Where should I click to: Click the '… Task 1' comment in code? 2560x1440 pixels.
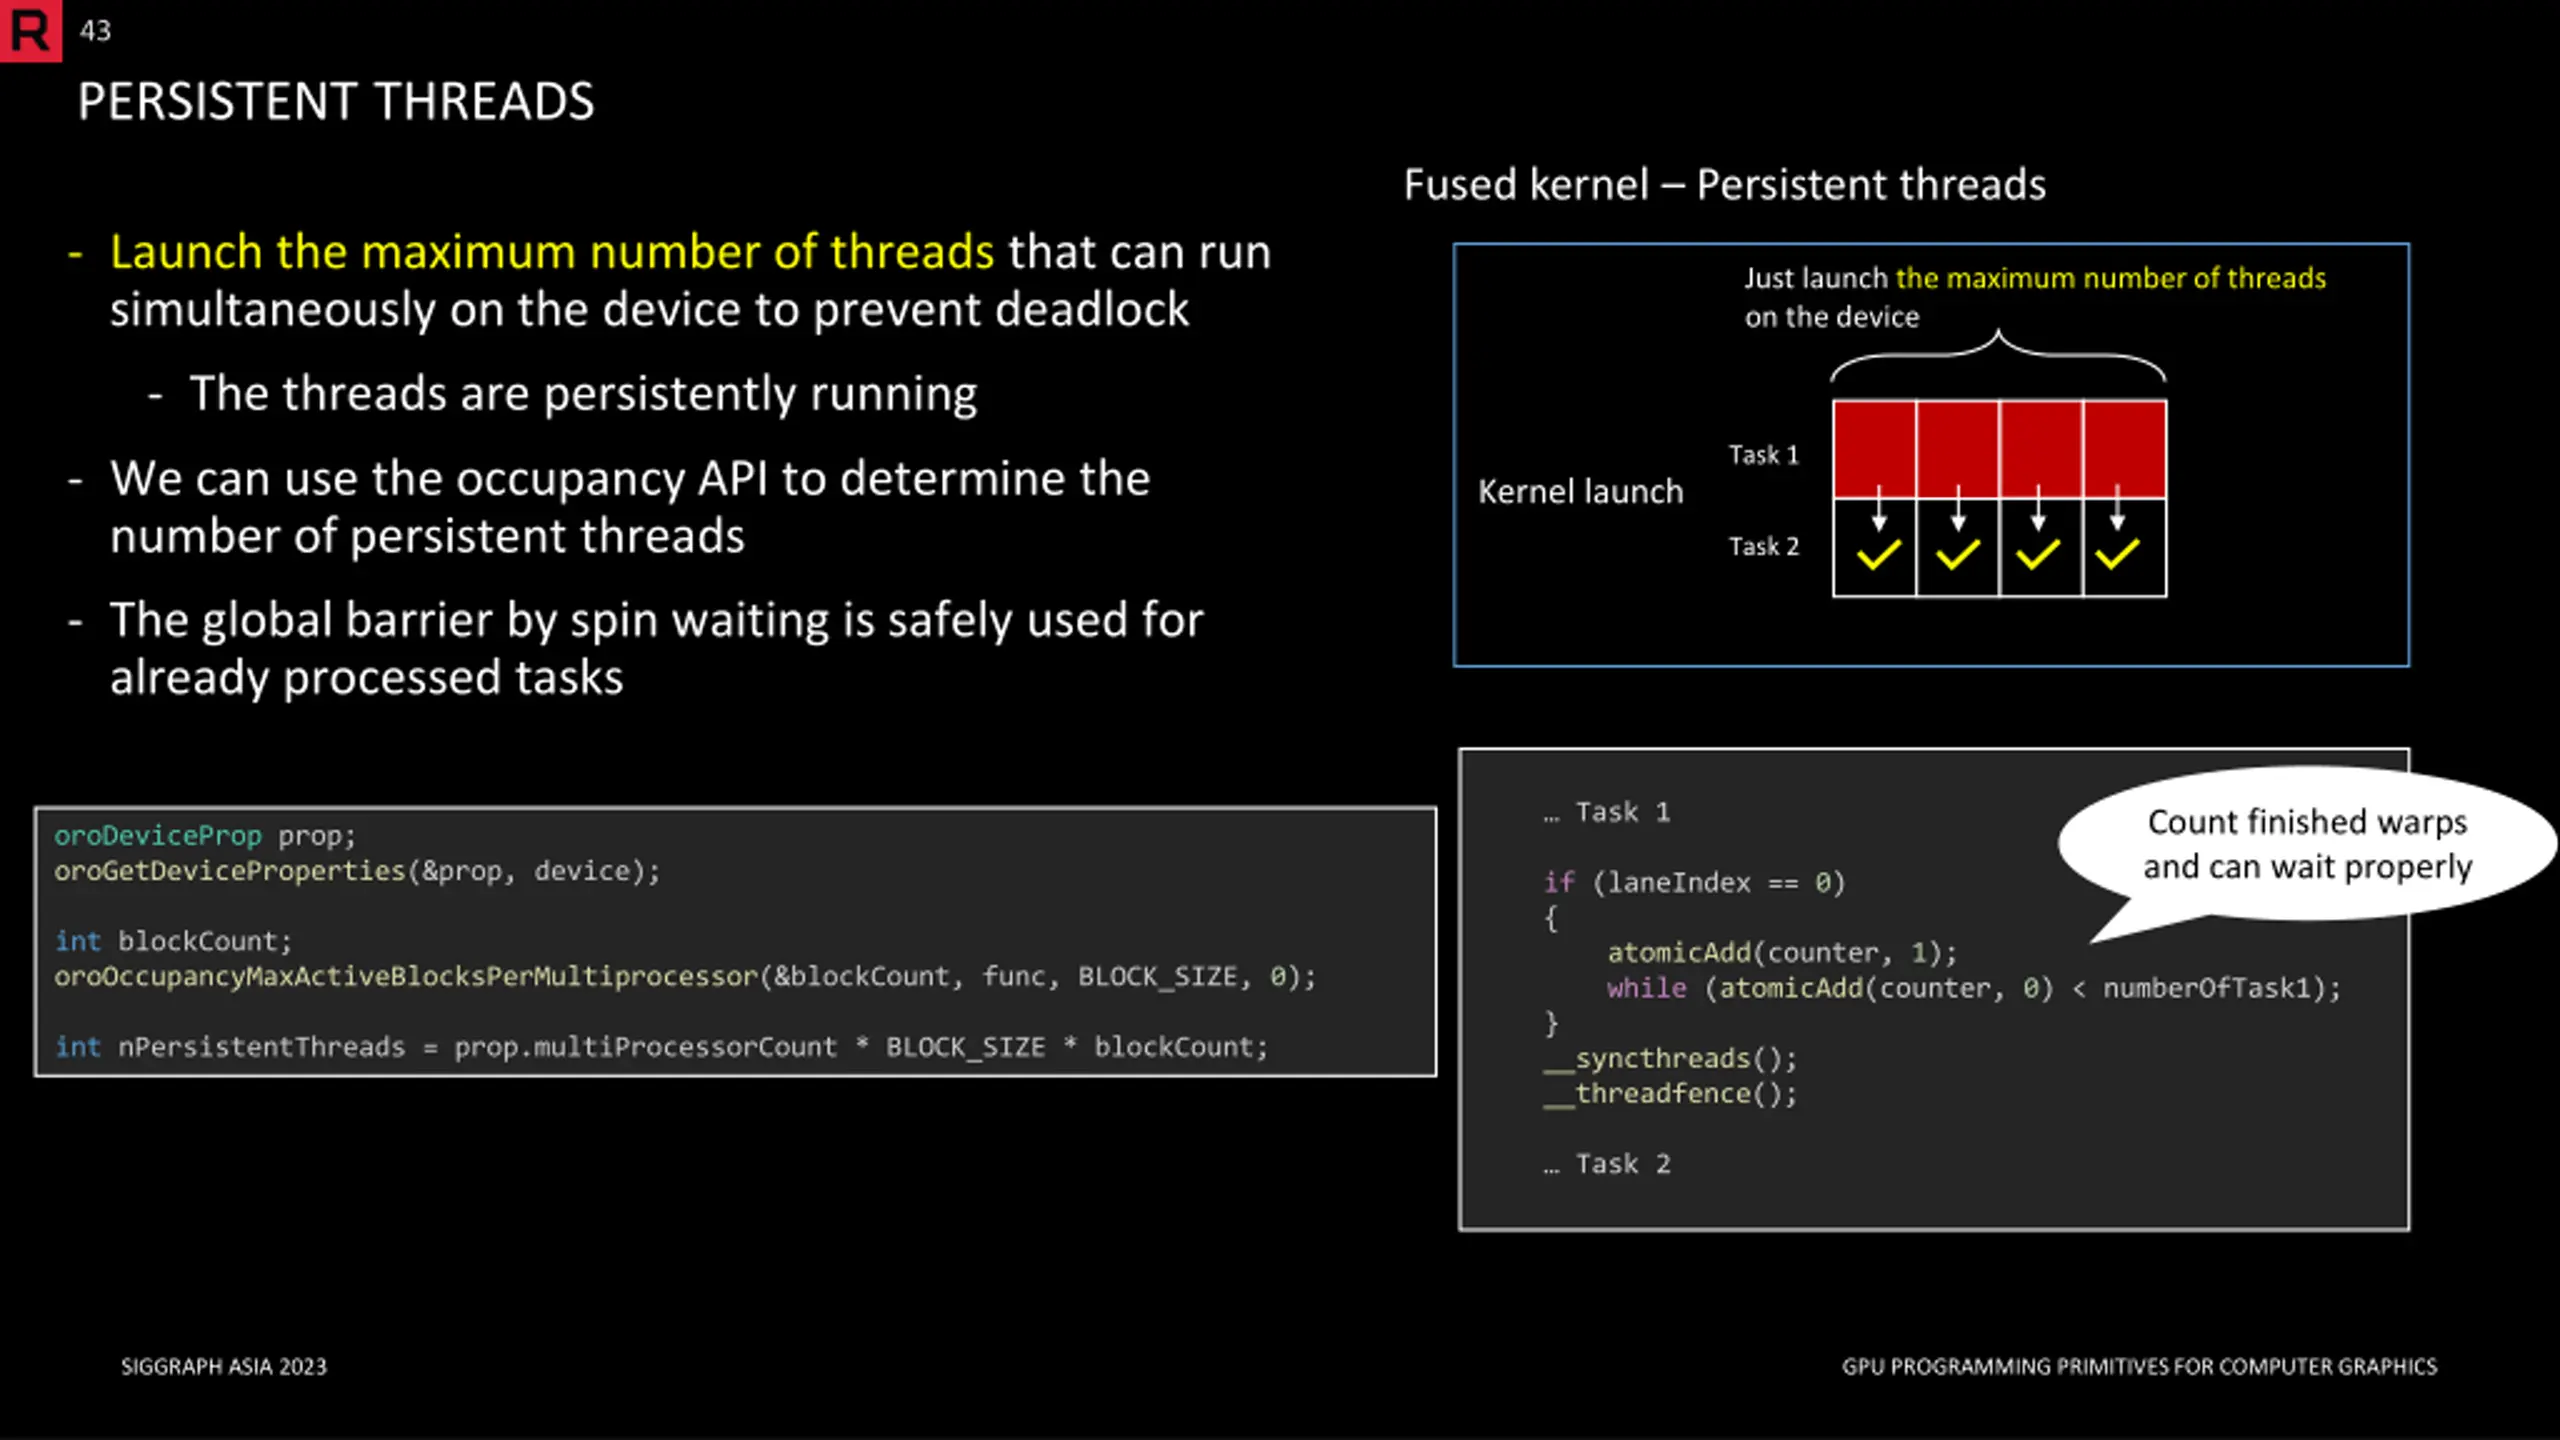pyautogui.click(x=1606, y=812)
